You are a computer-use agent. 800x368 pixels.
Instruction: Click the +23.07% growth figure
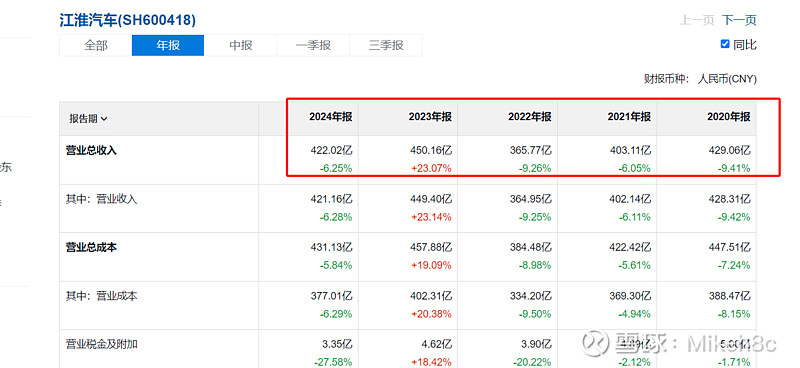click(432, 168)
